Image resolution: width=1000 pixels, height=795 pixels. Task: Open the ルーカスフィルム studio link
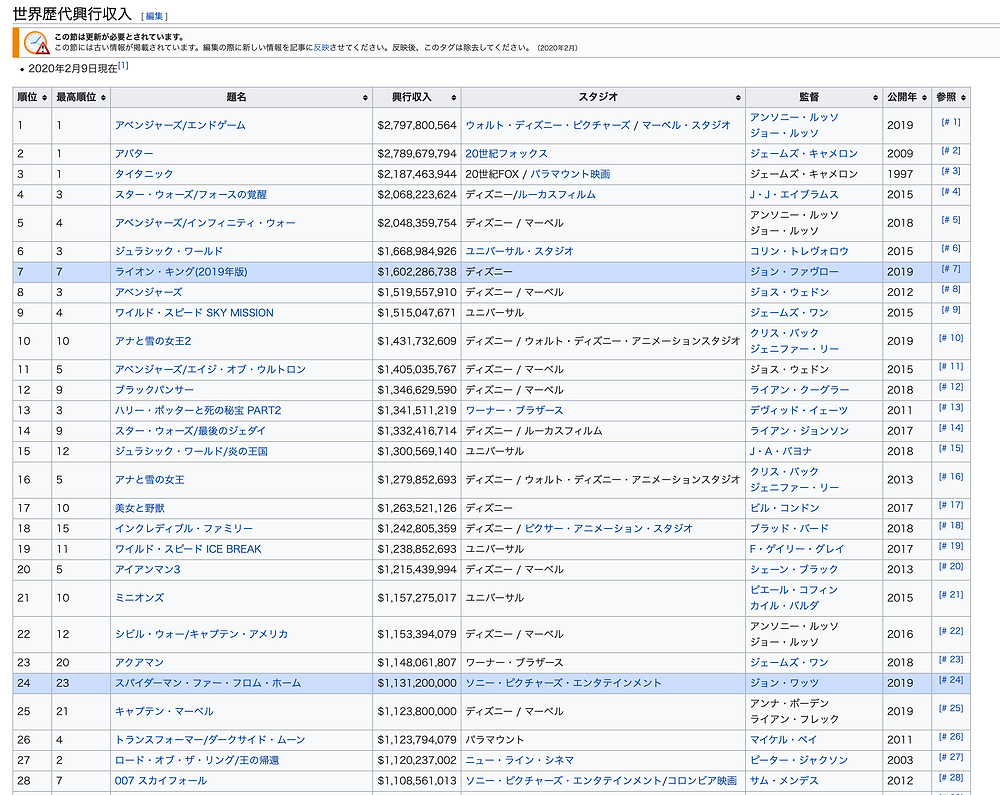pyautogui.click(x=556, y=194)
